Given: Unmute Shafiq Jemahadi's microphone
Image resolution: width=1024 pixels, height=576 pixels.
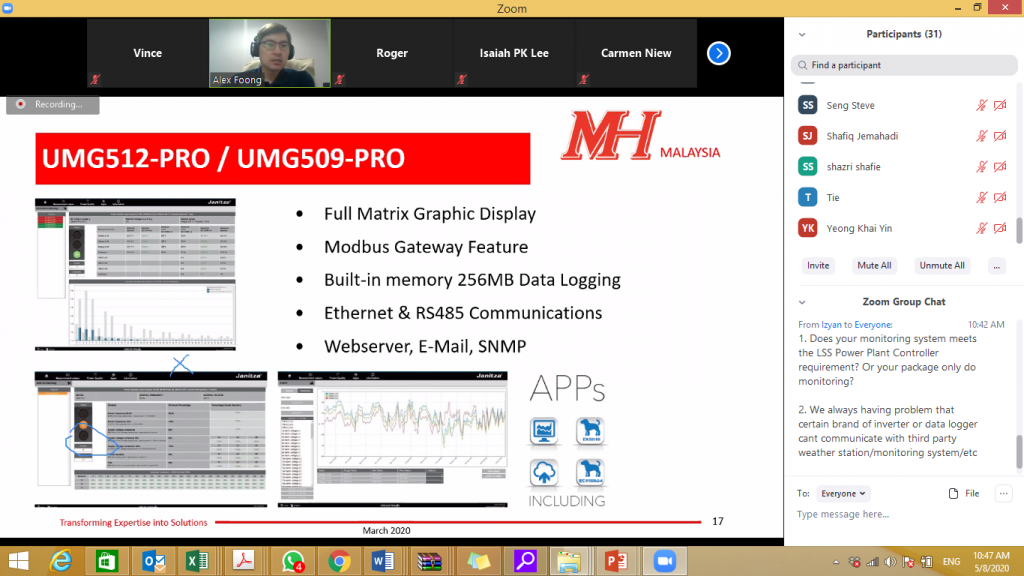Looking at the screenshot, I should (982, 136).
